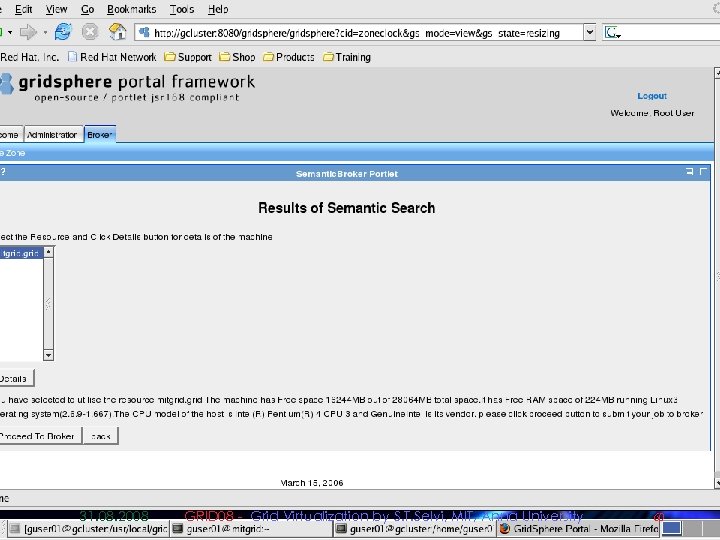Image resolution: width=720 pixels, height=540 pixels.
Task: Switch to the Administration tab
Action: pos(53,135)
